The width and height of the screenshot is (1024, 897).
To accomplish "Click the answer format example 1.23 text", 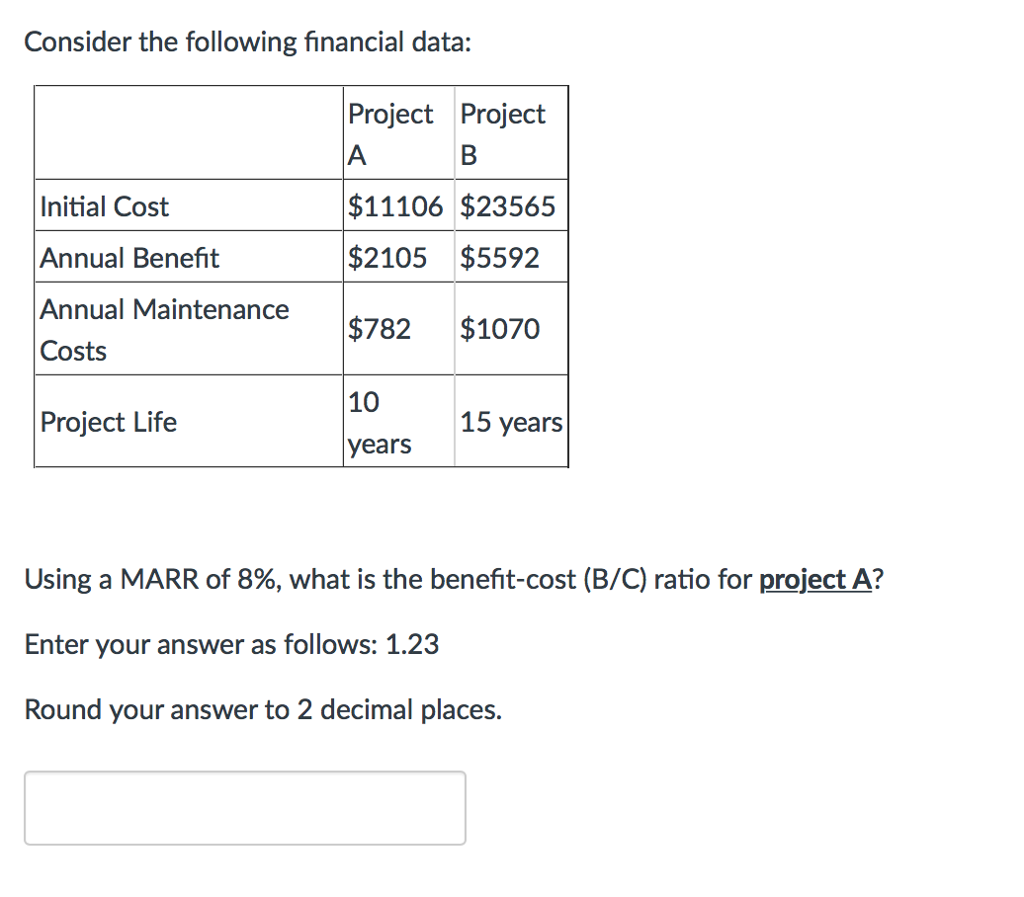I will tap(231, 644).
